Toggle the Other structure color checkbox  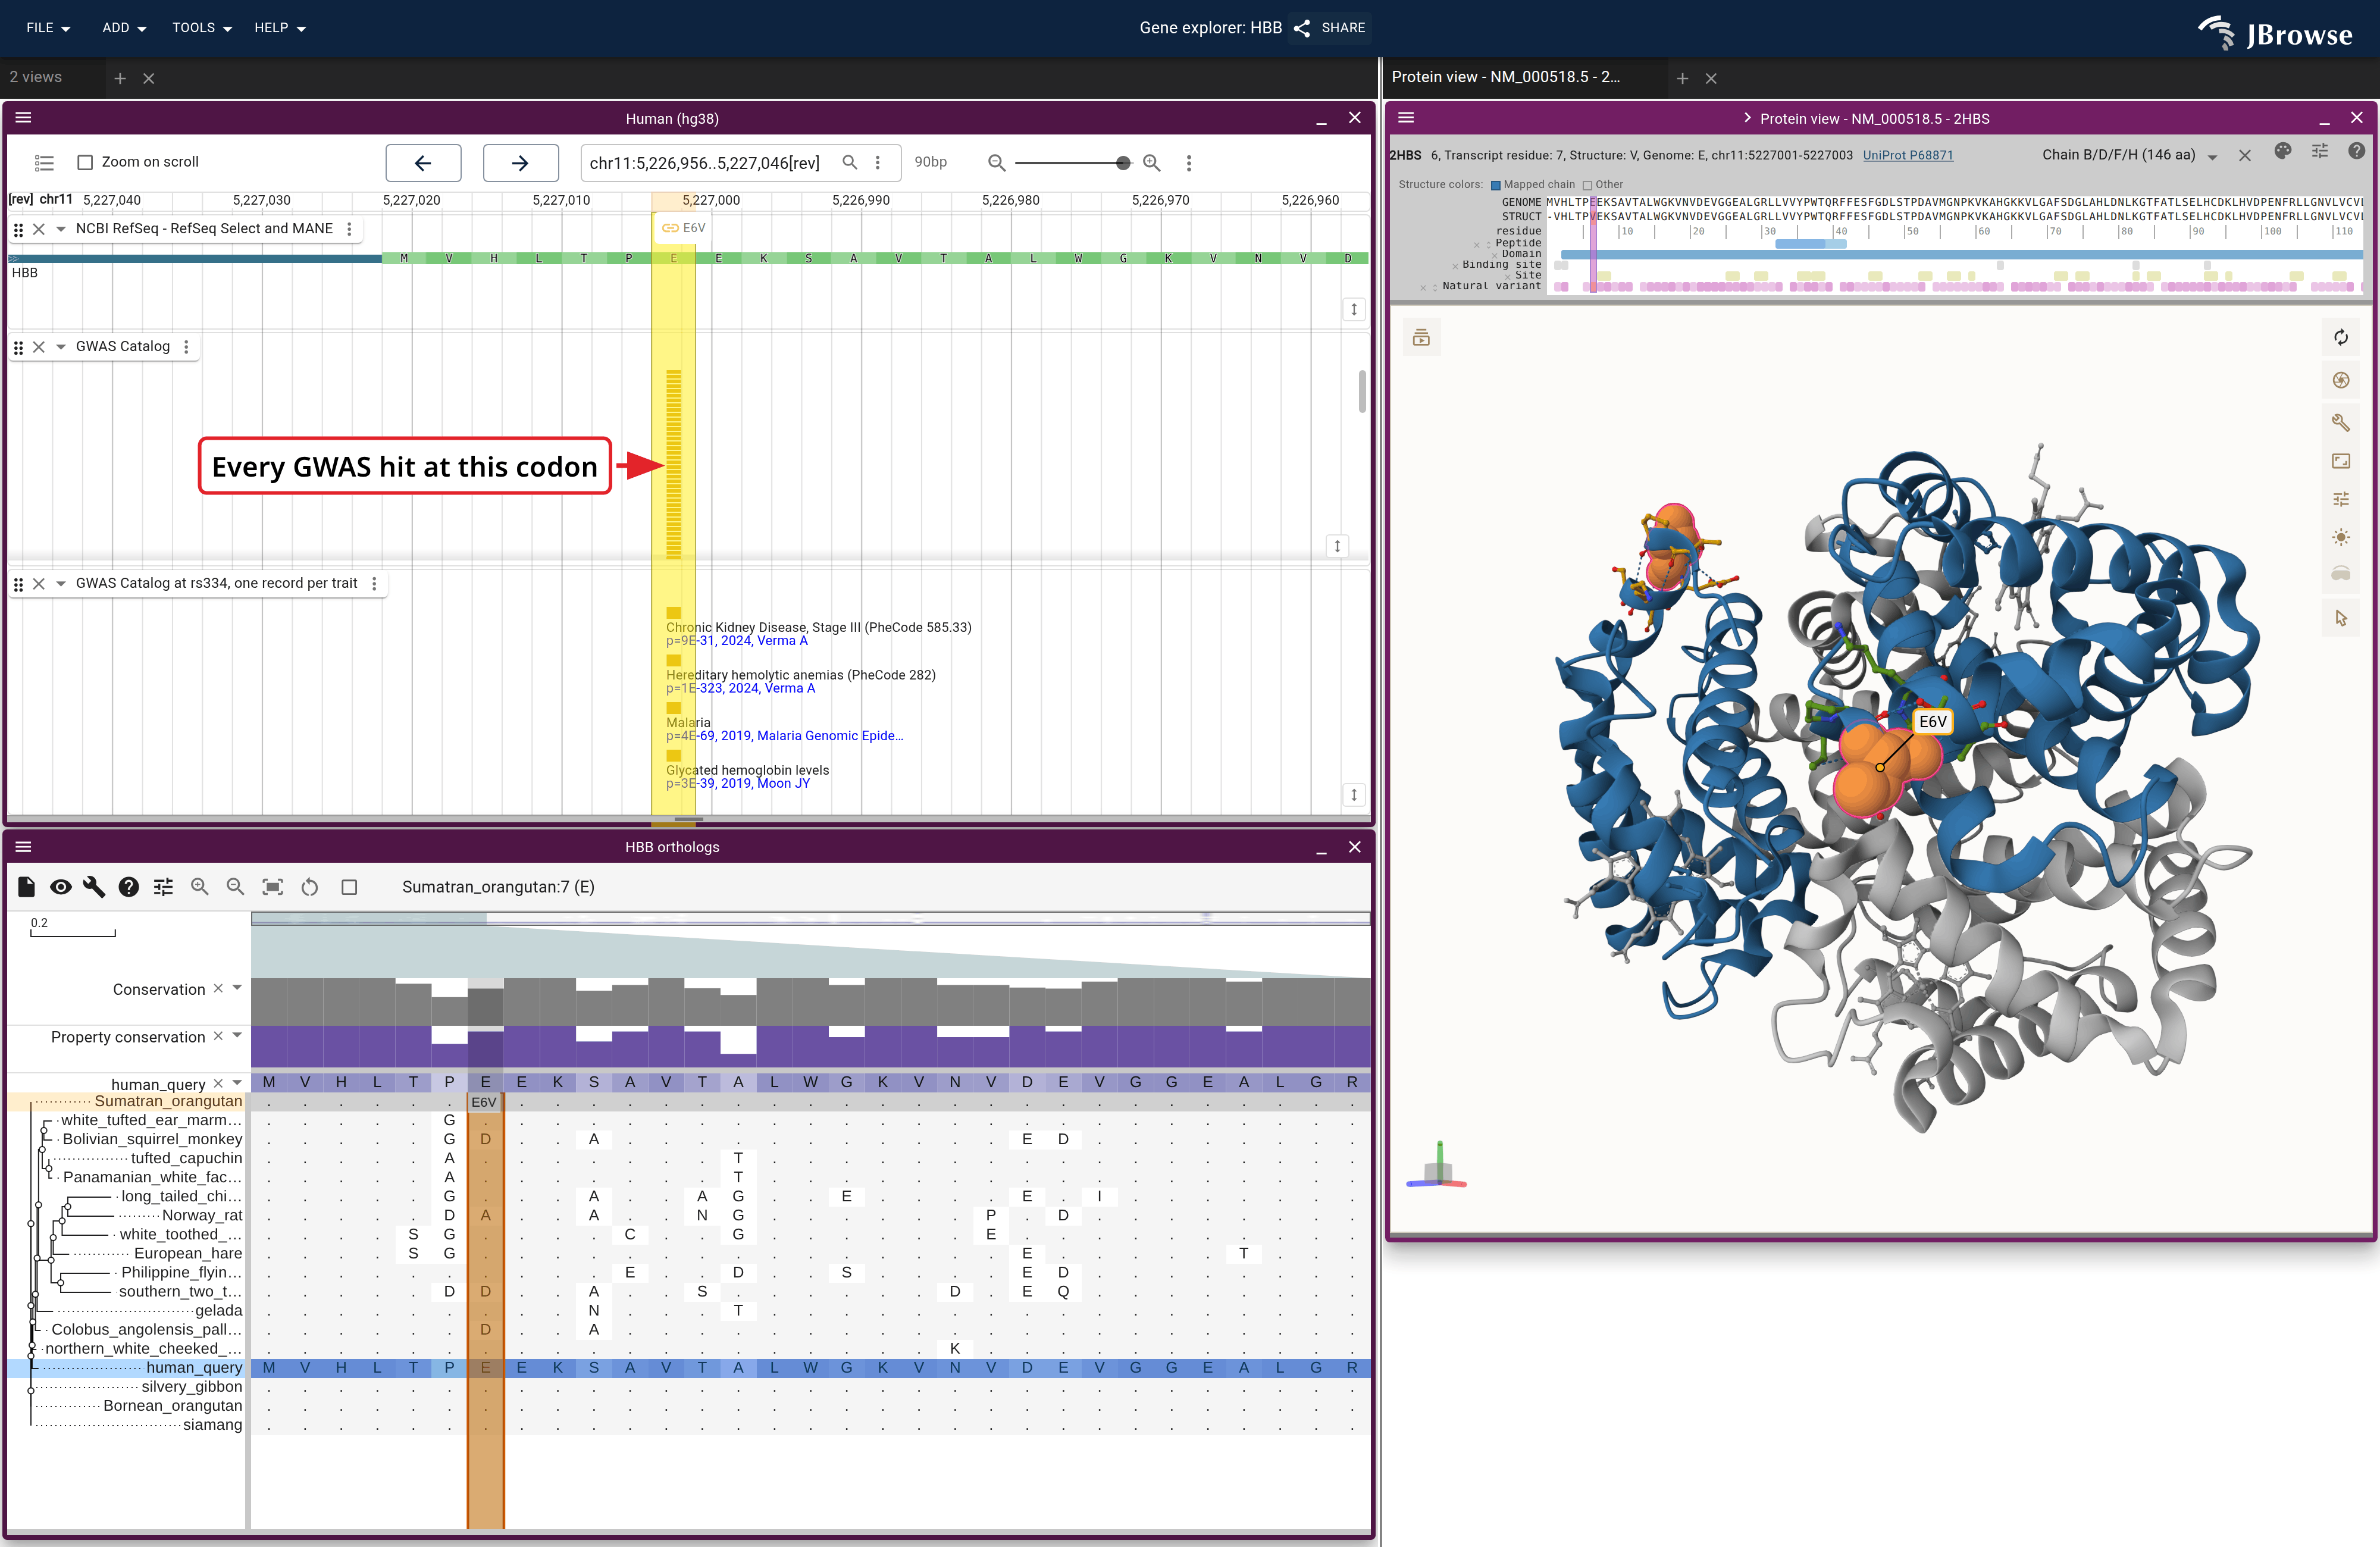click(x=1587, y=185)
